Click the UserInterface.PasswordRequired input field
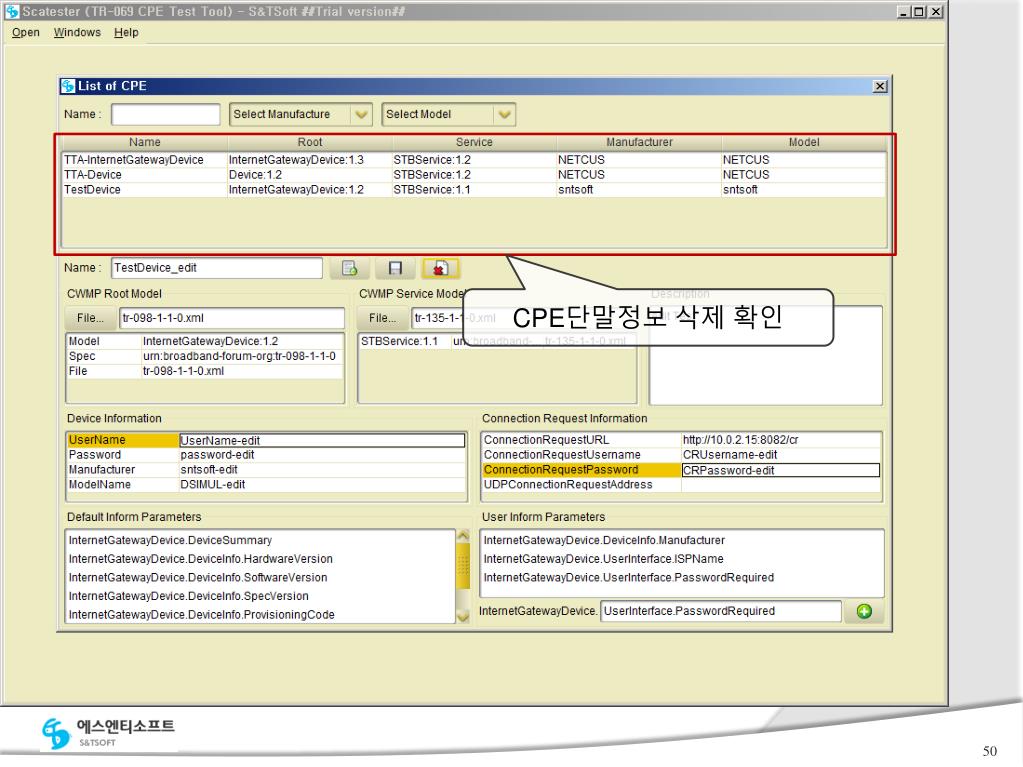Image resolution: width=1023 pixels, height=767 pixels. point(720,612)
